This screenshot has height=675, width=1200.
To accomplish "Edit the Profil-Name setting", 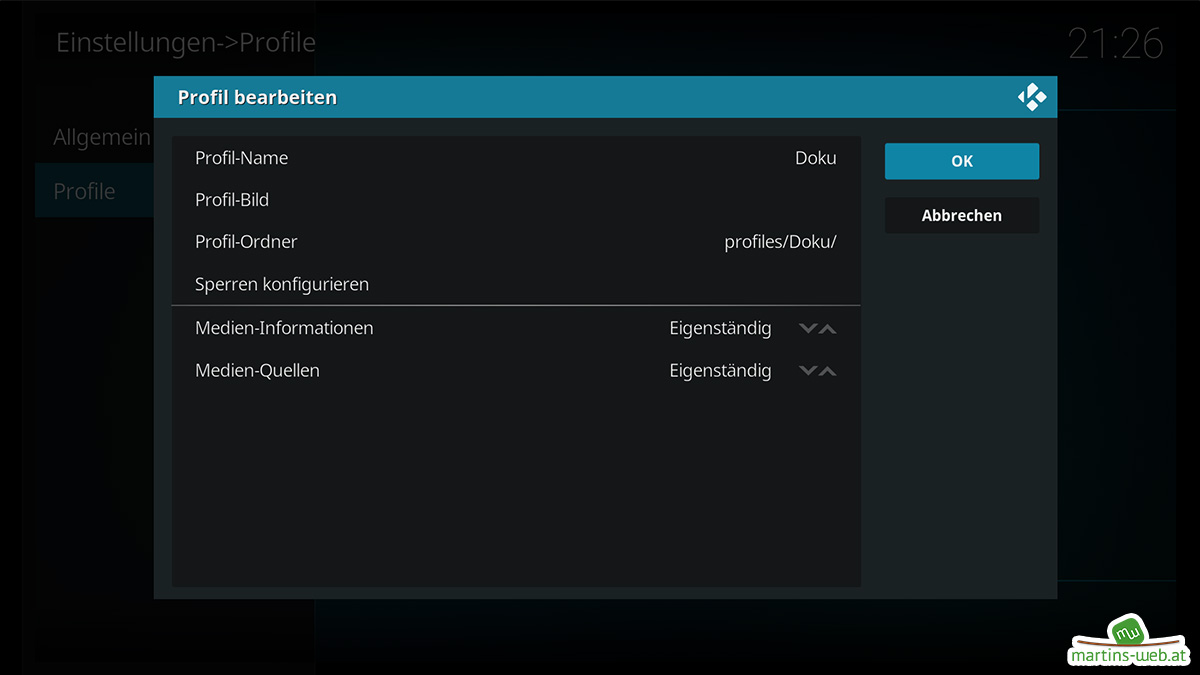I will click(516, 158).
